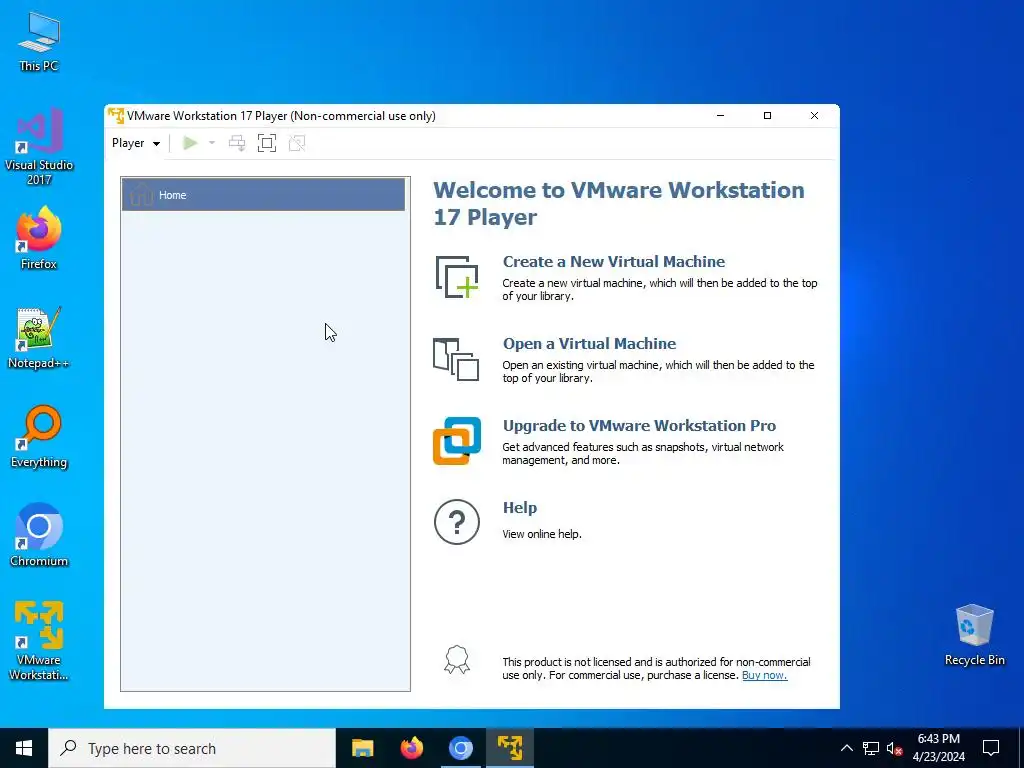Click the Create a New Virtual Machine icon
1024x768 pixels.
coord(457,277)
